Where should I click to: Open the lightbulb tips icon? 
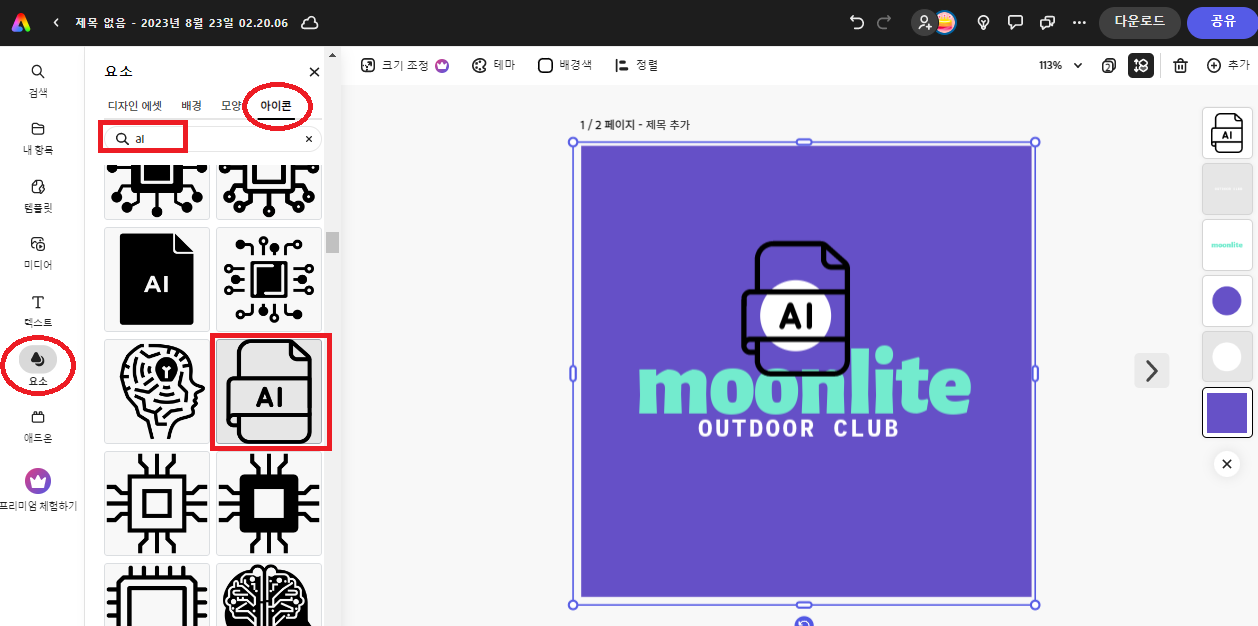click(x=983, y=22)
